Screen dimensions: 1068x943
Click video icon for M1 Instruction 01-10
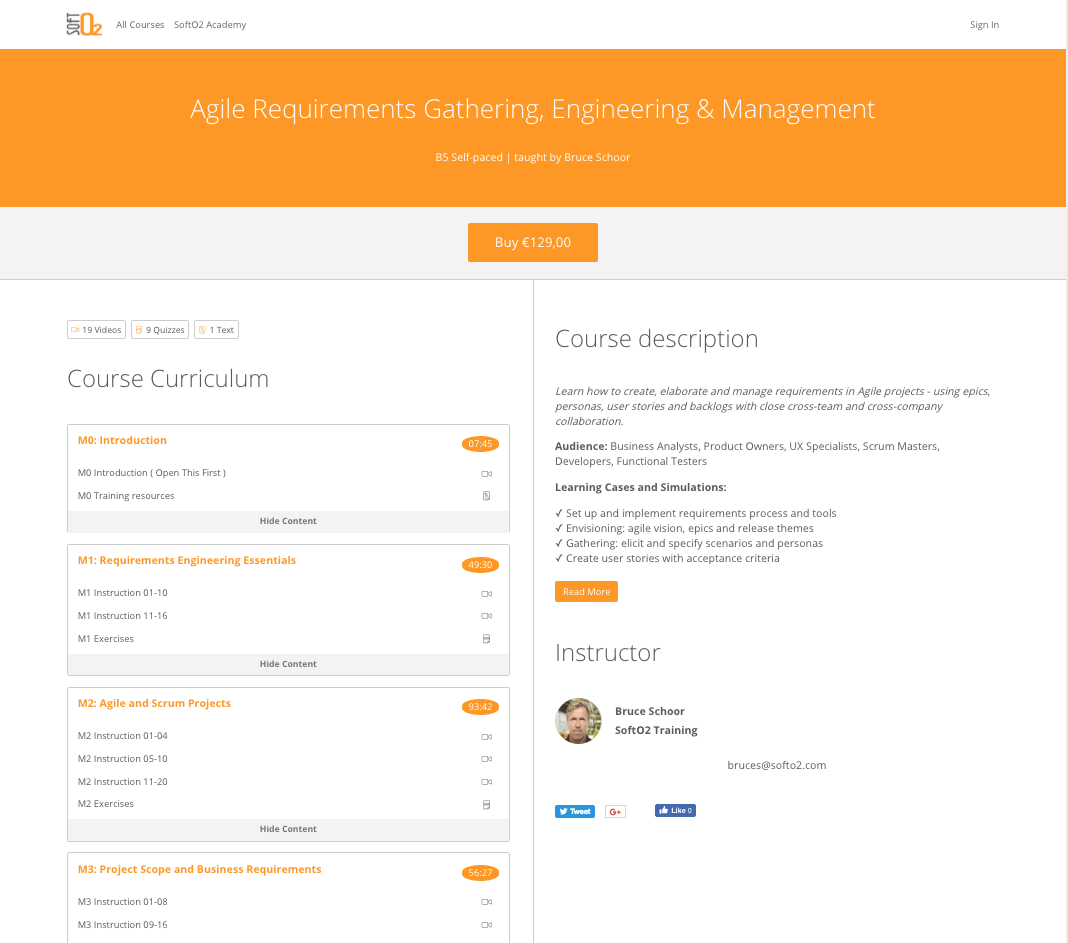[x=486, y=593]
